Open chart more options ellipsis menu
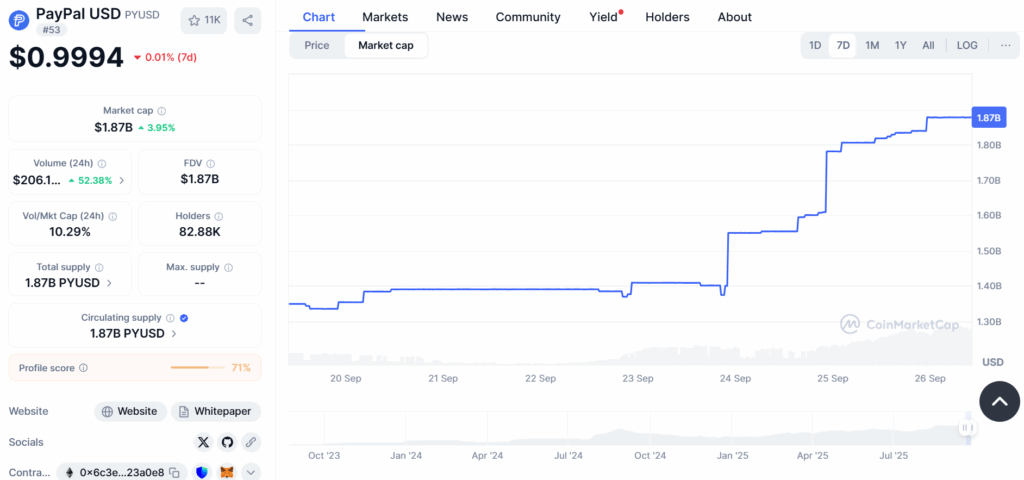Image resolution: width=1024 pixels, height=480 pixels. pos(1005,45)
